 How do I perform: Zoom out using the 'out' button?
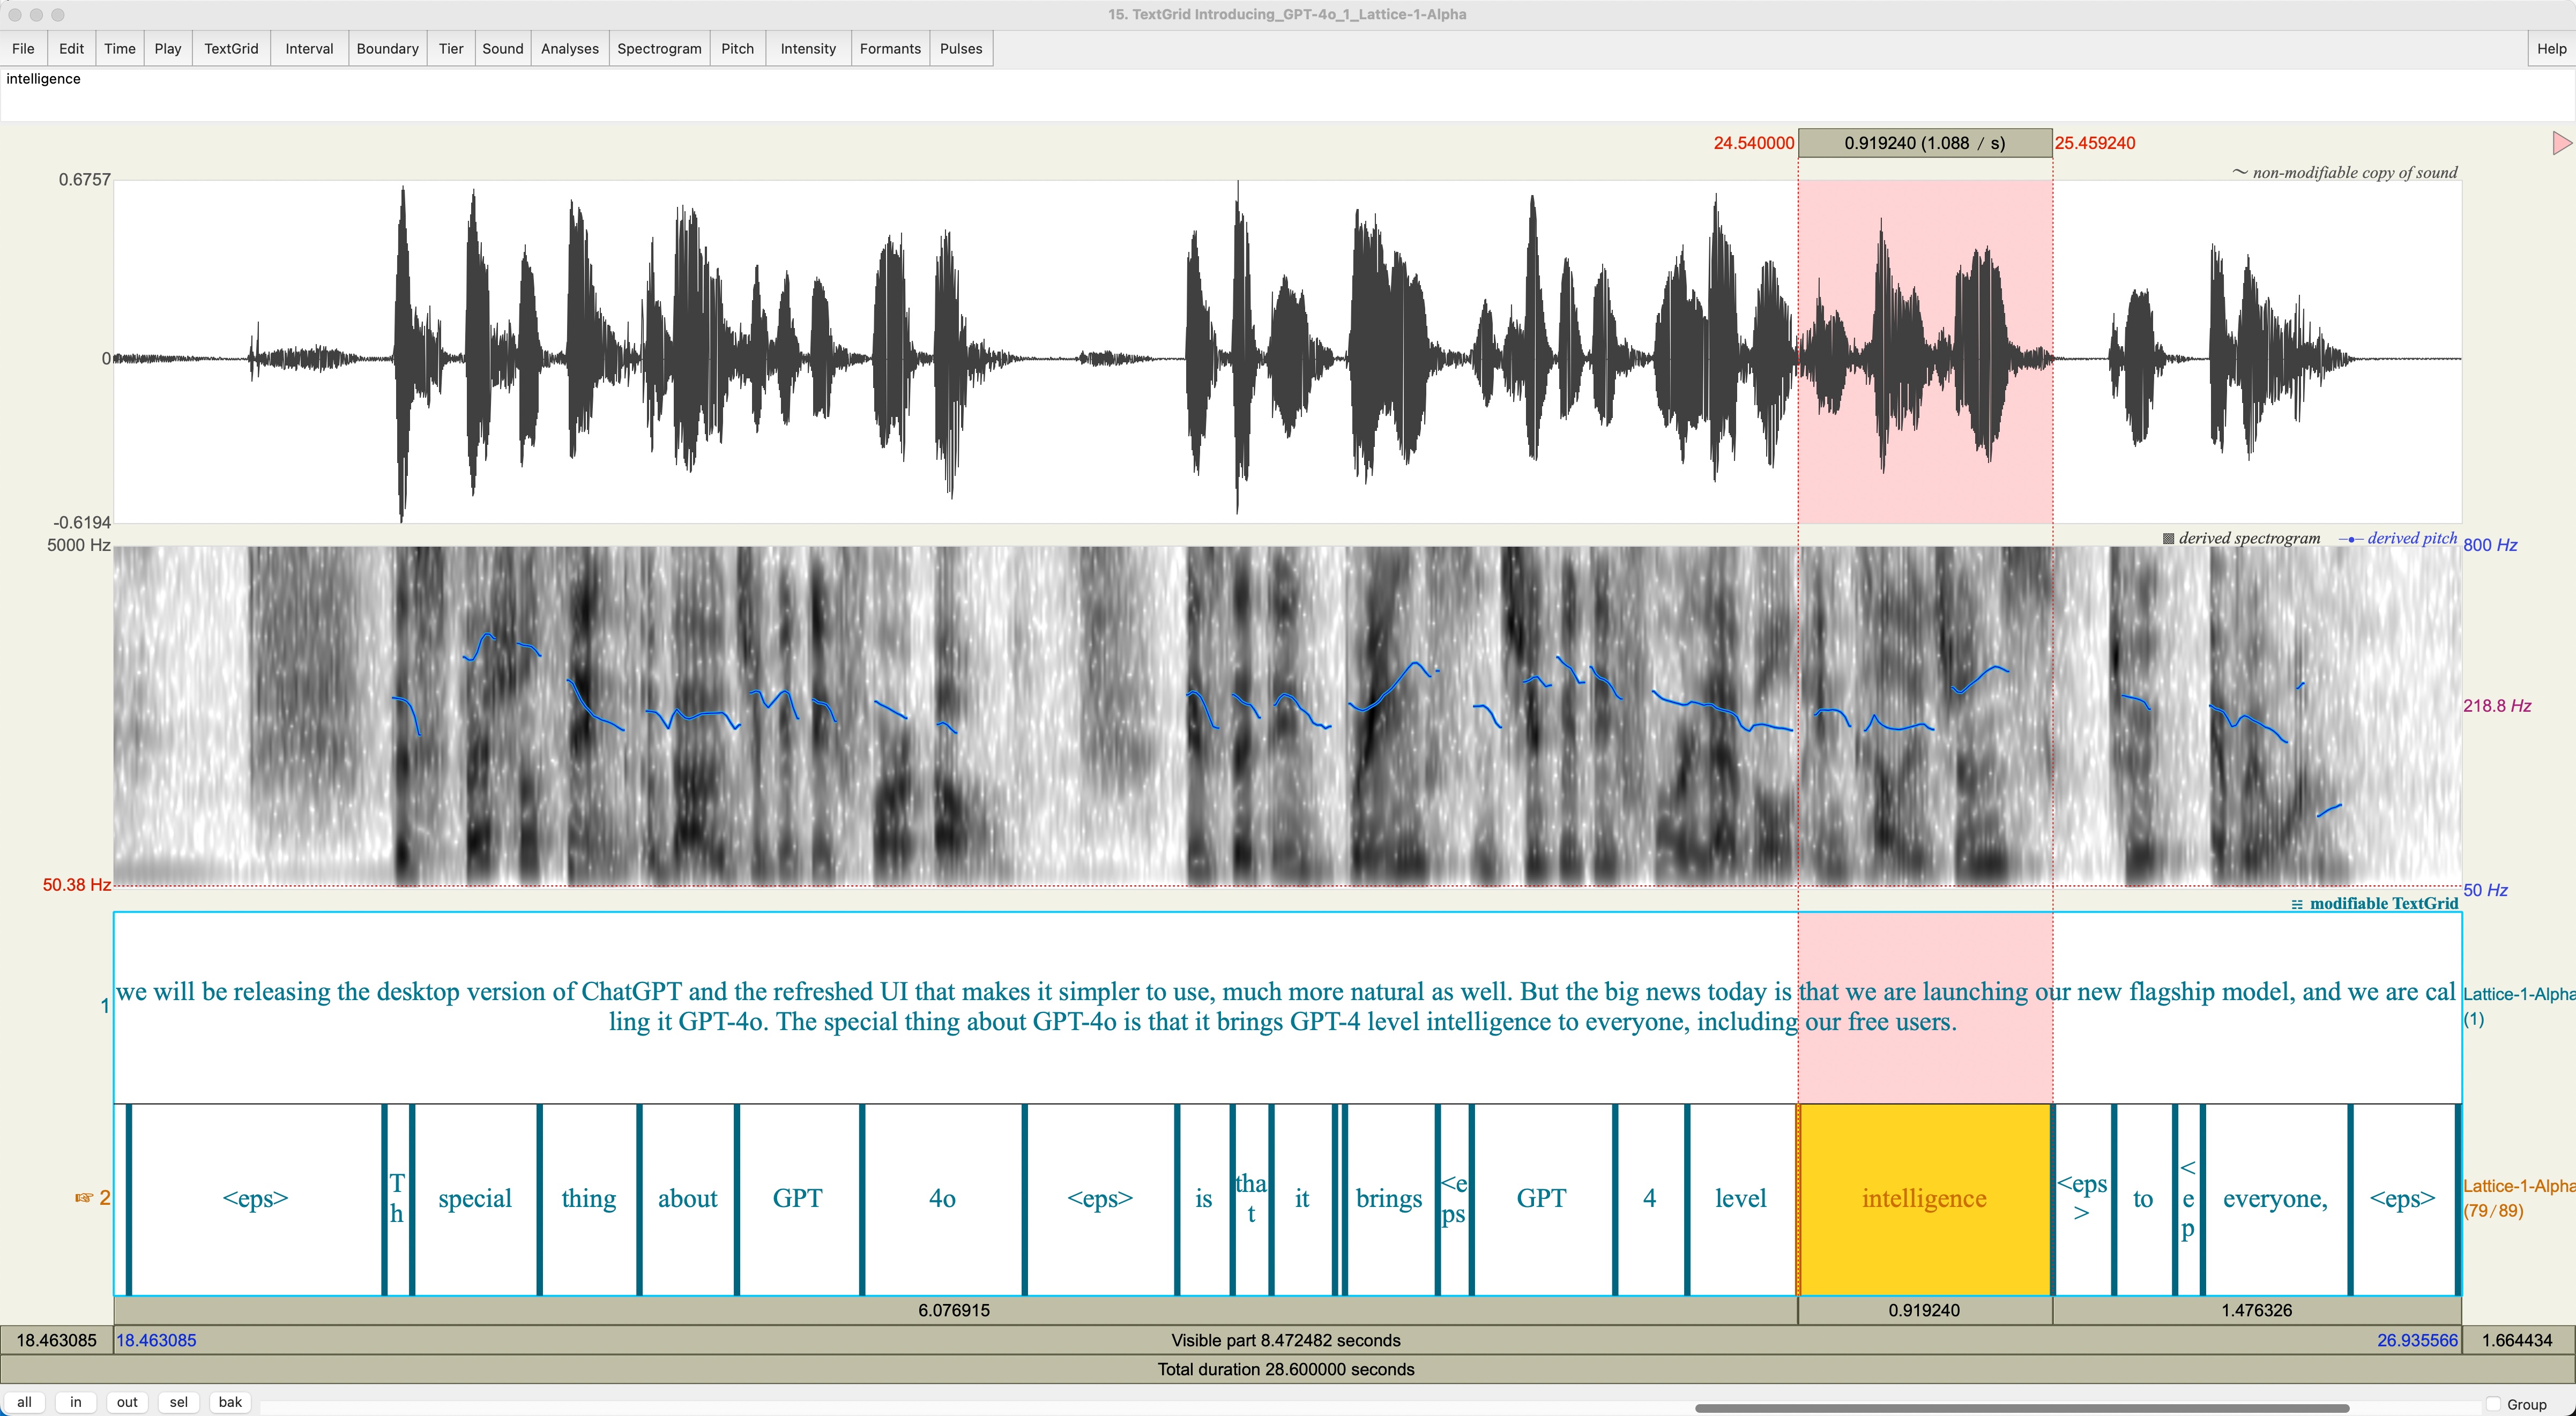point(126,1401)
